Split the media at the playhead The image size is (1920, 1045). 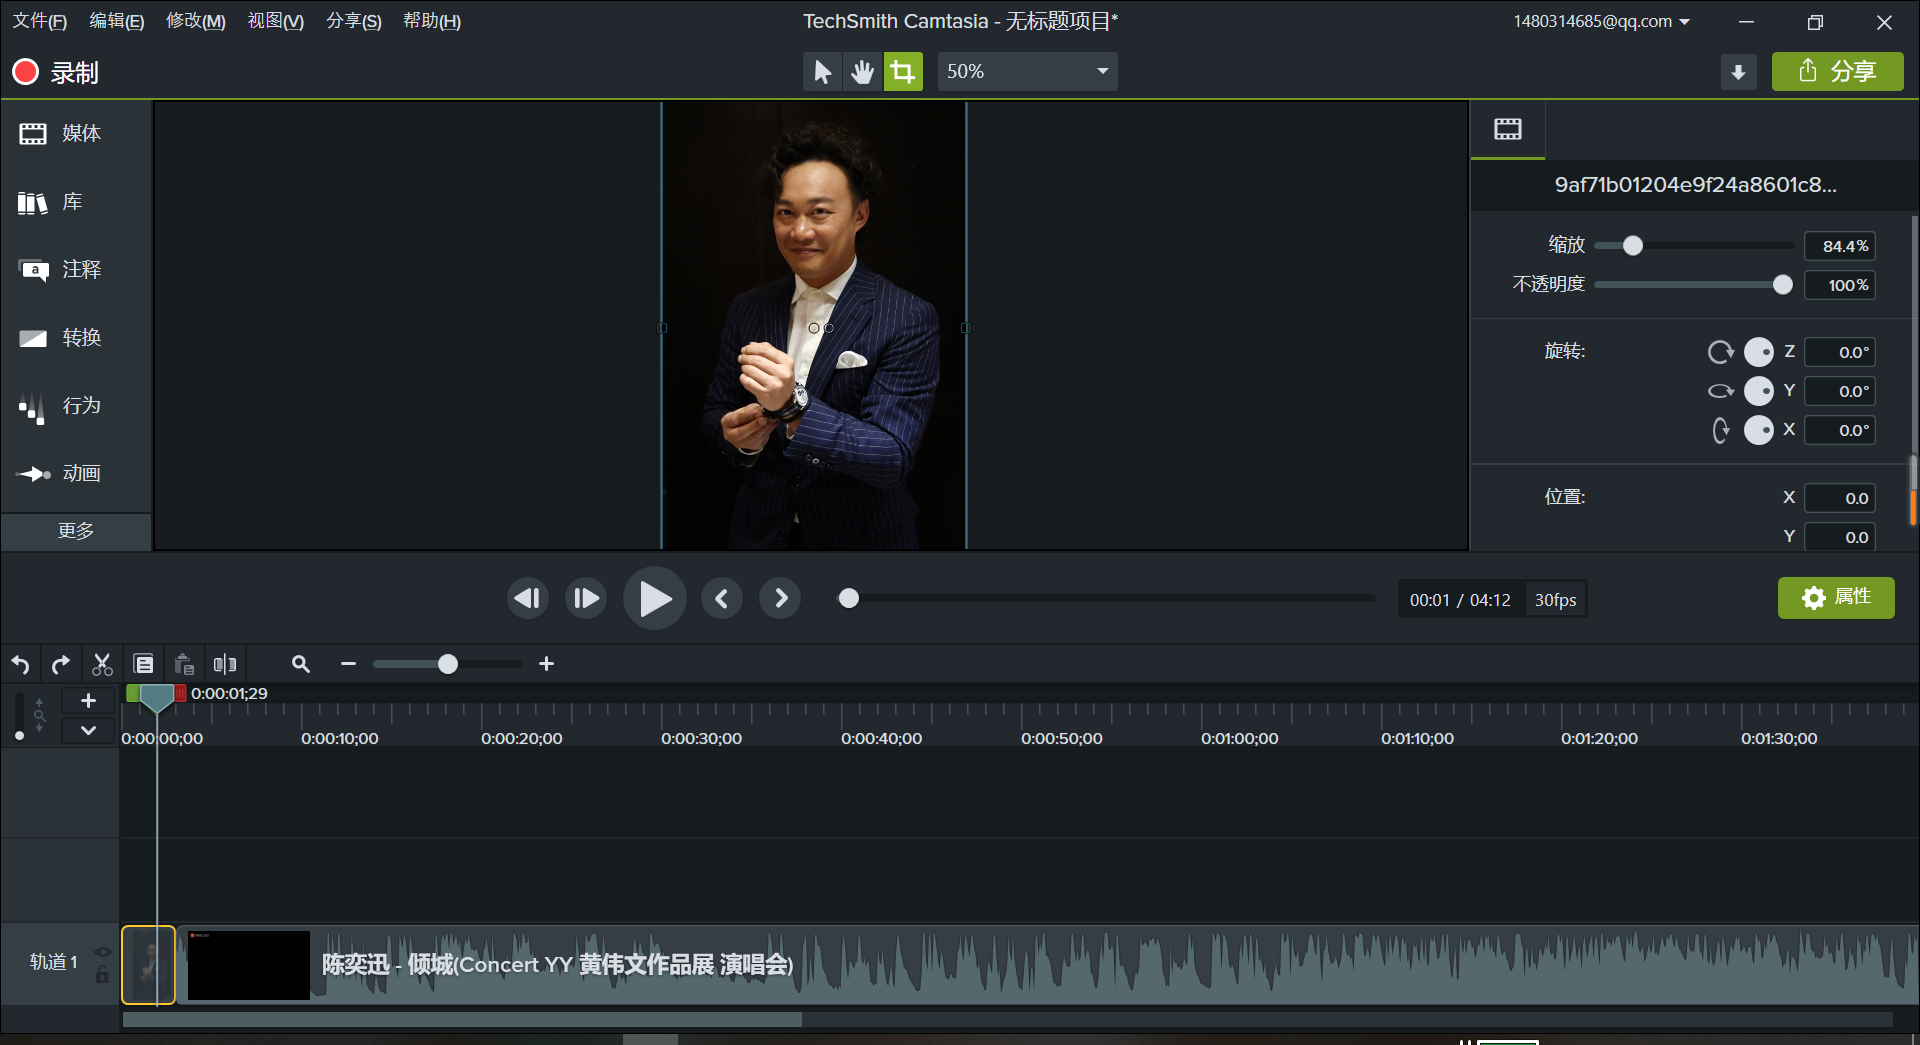pyautogui.click(x=225, y=664)
